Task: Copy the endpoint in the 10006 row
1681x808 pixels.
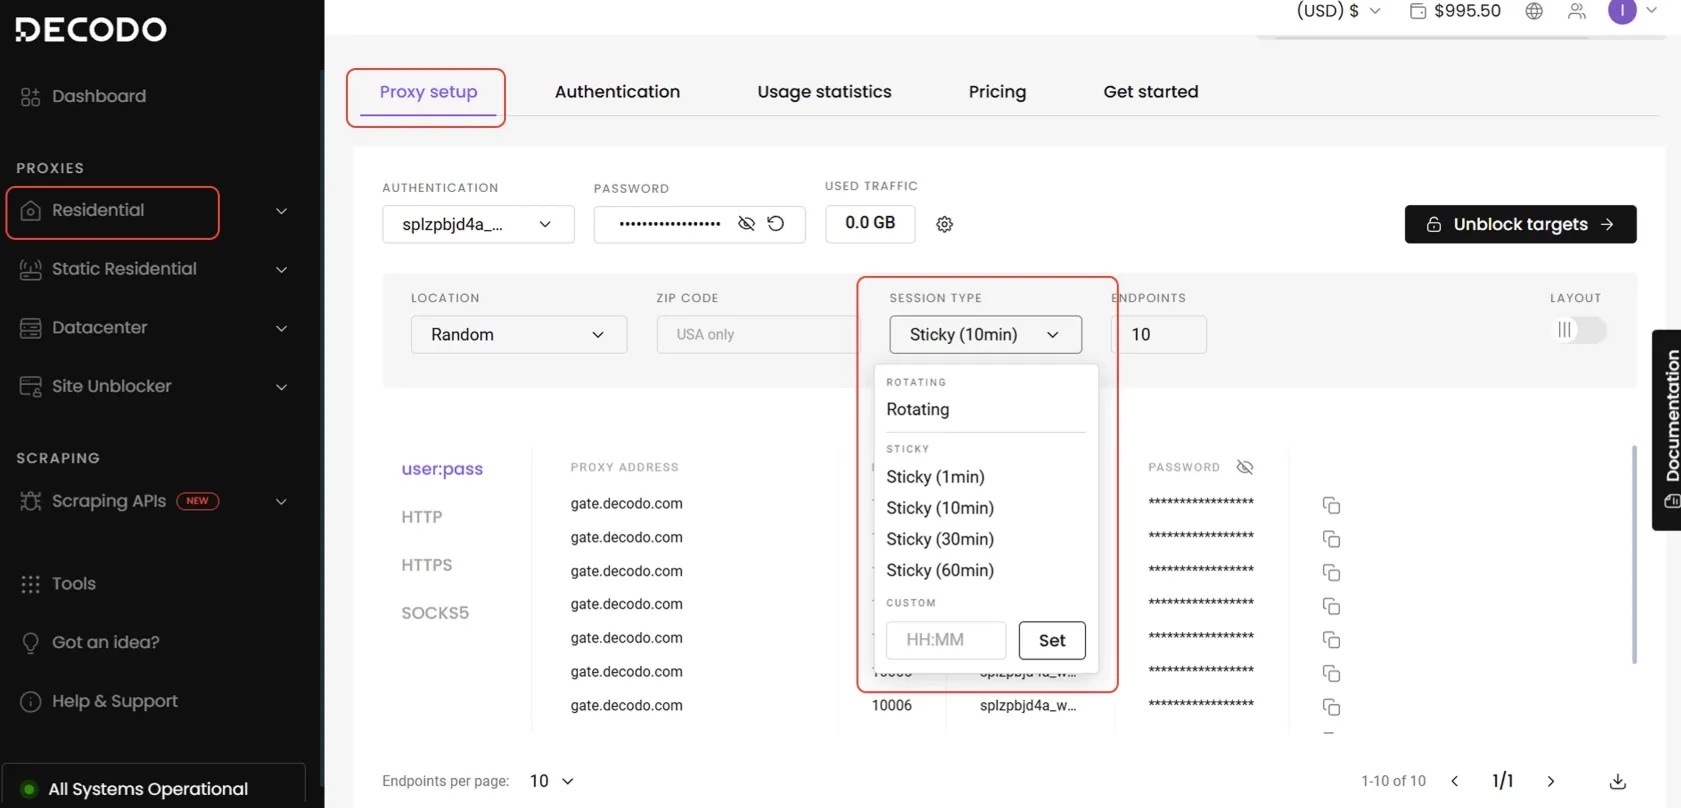Action: pos(1331,707)
